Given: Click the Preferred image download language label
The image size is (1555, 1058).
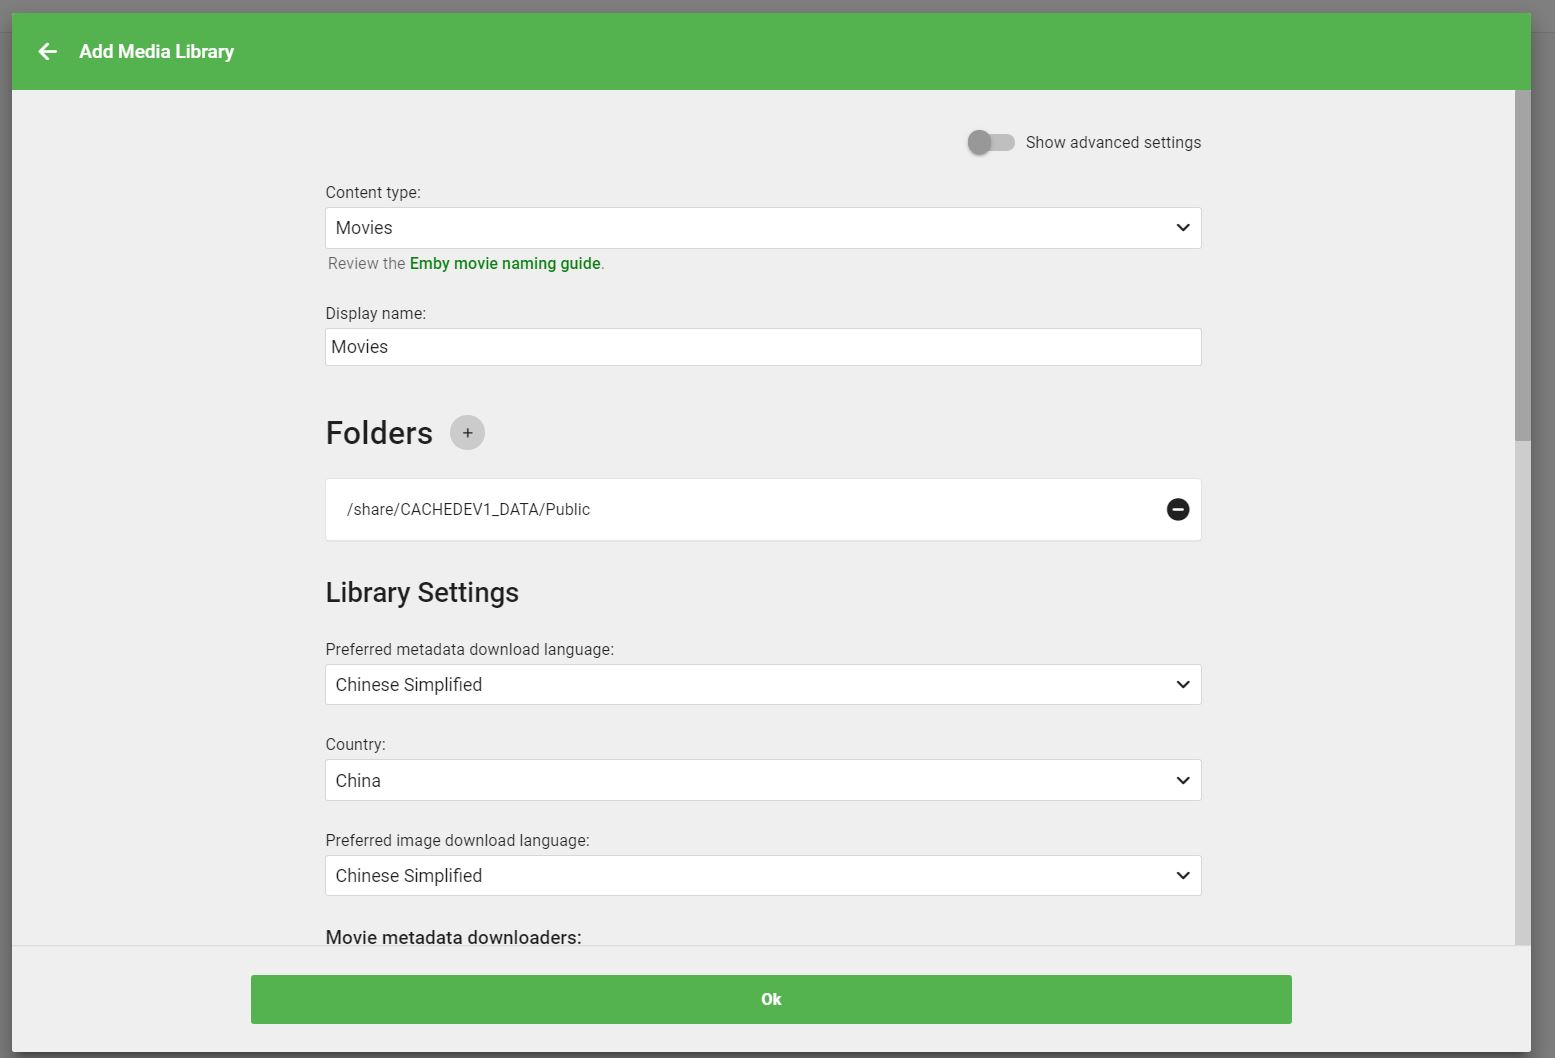Looking at the screenshot, I should (x=458, y=840).
